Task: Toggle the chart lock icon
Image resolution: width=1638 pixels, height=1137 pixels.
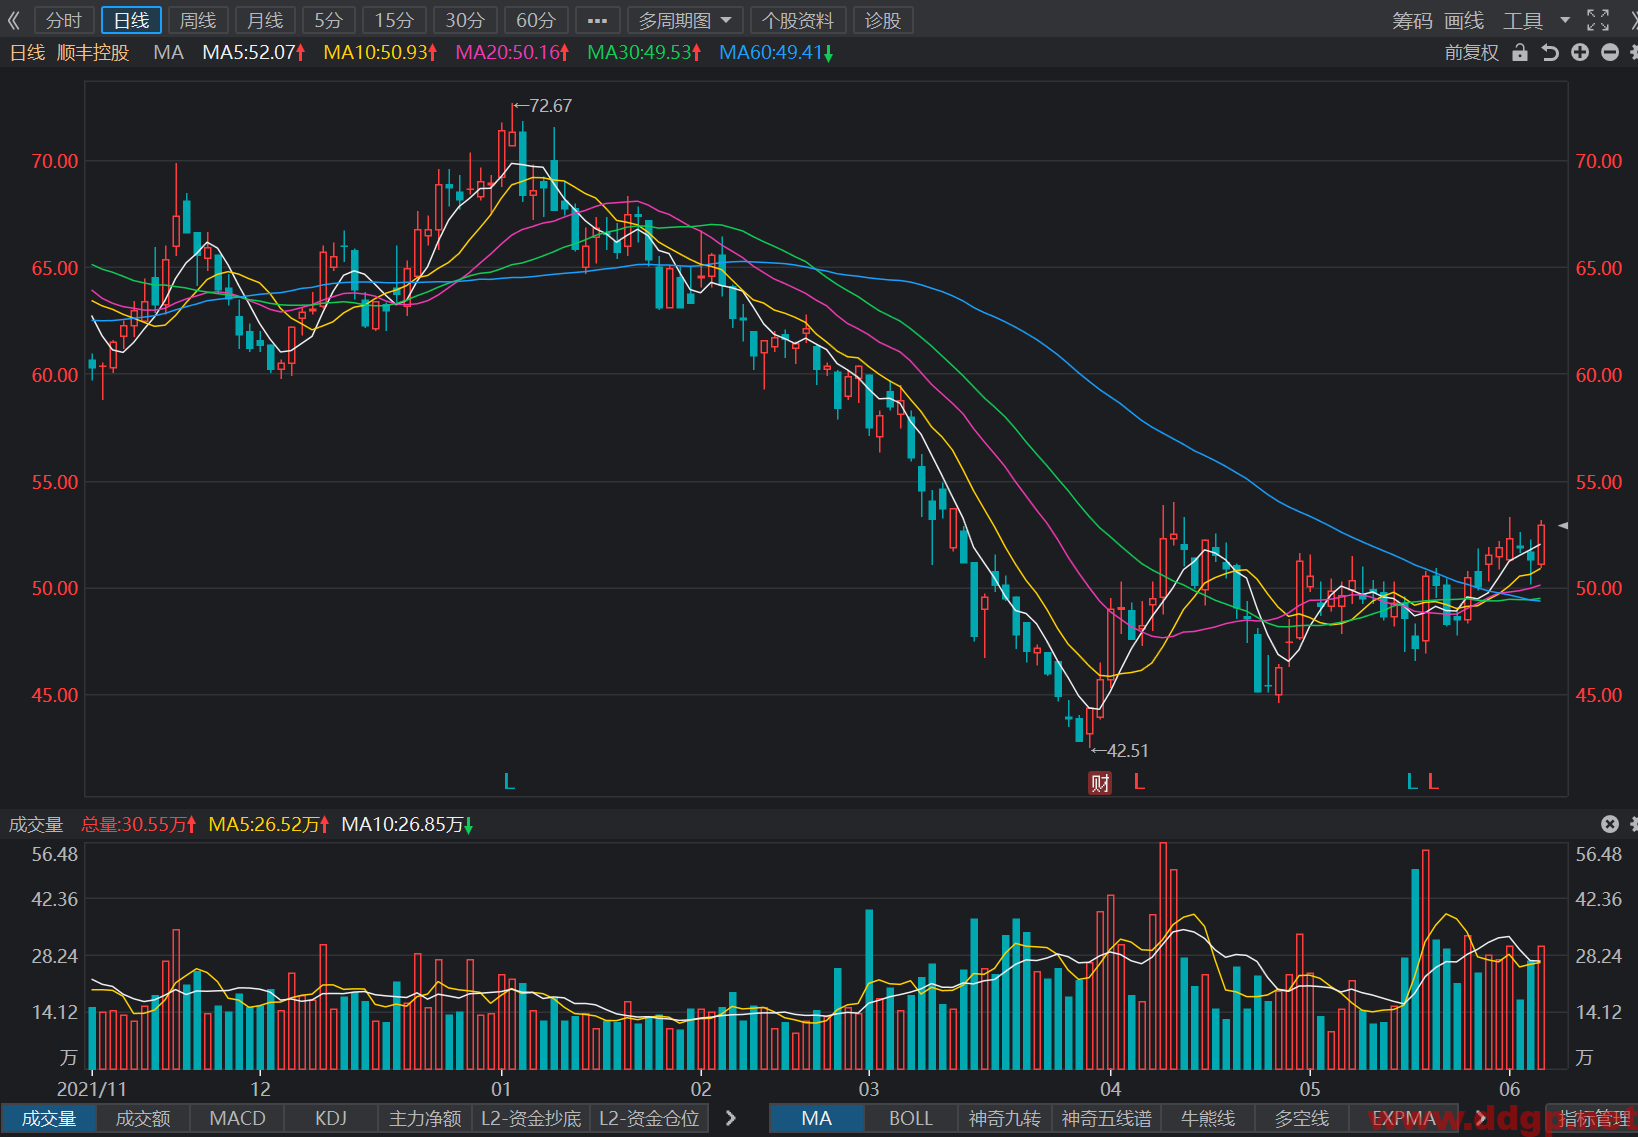Action: (1520, 52)
